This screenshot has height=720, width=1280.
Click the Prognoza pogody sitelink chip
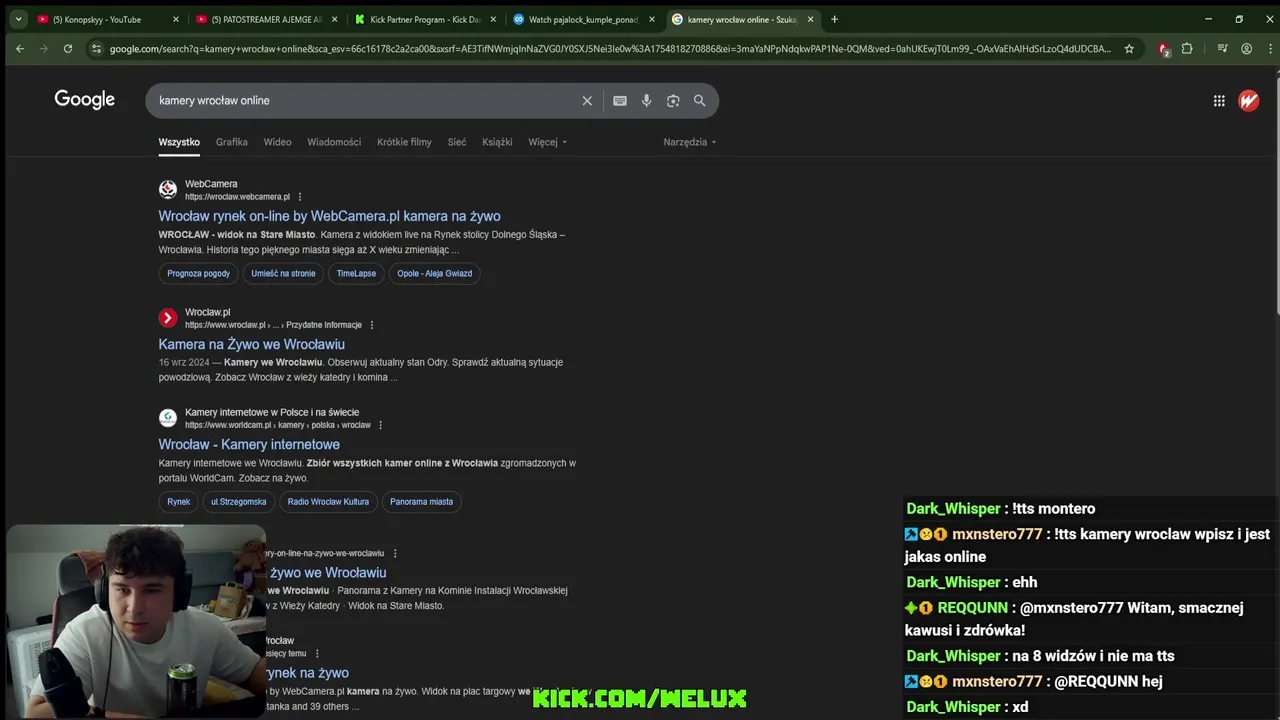click(198, 273)
